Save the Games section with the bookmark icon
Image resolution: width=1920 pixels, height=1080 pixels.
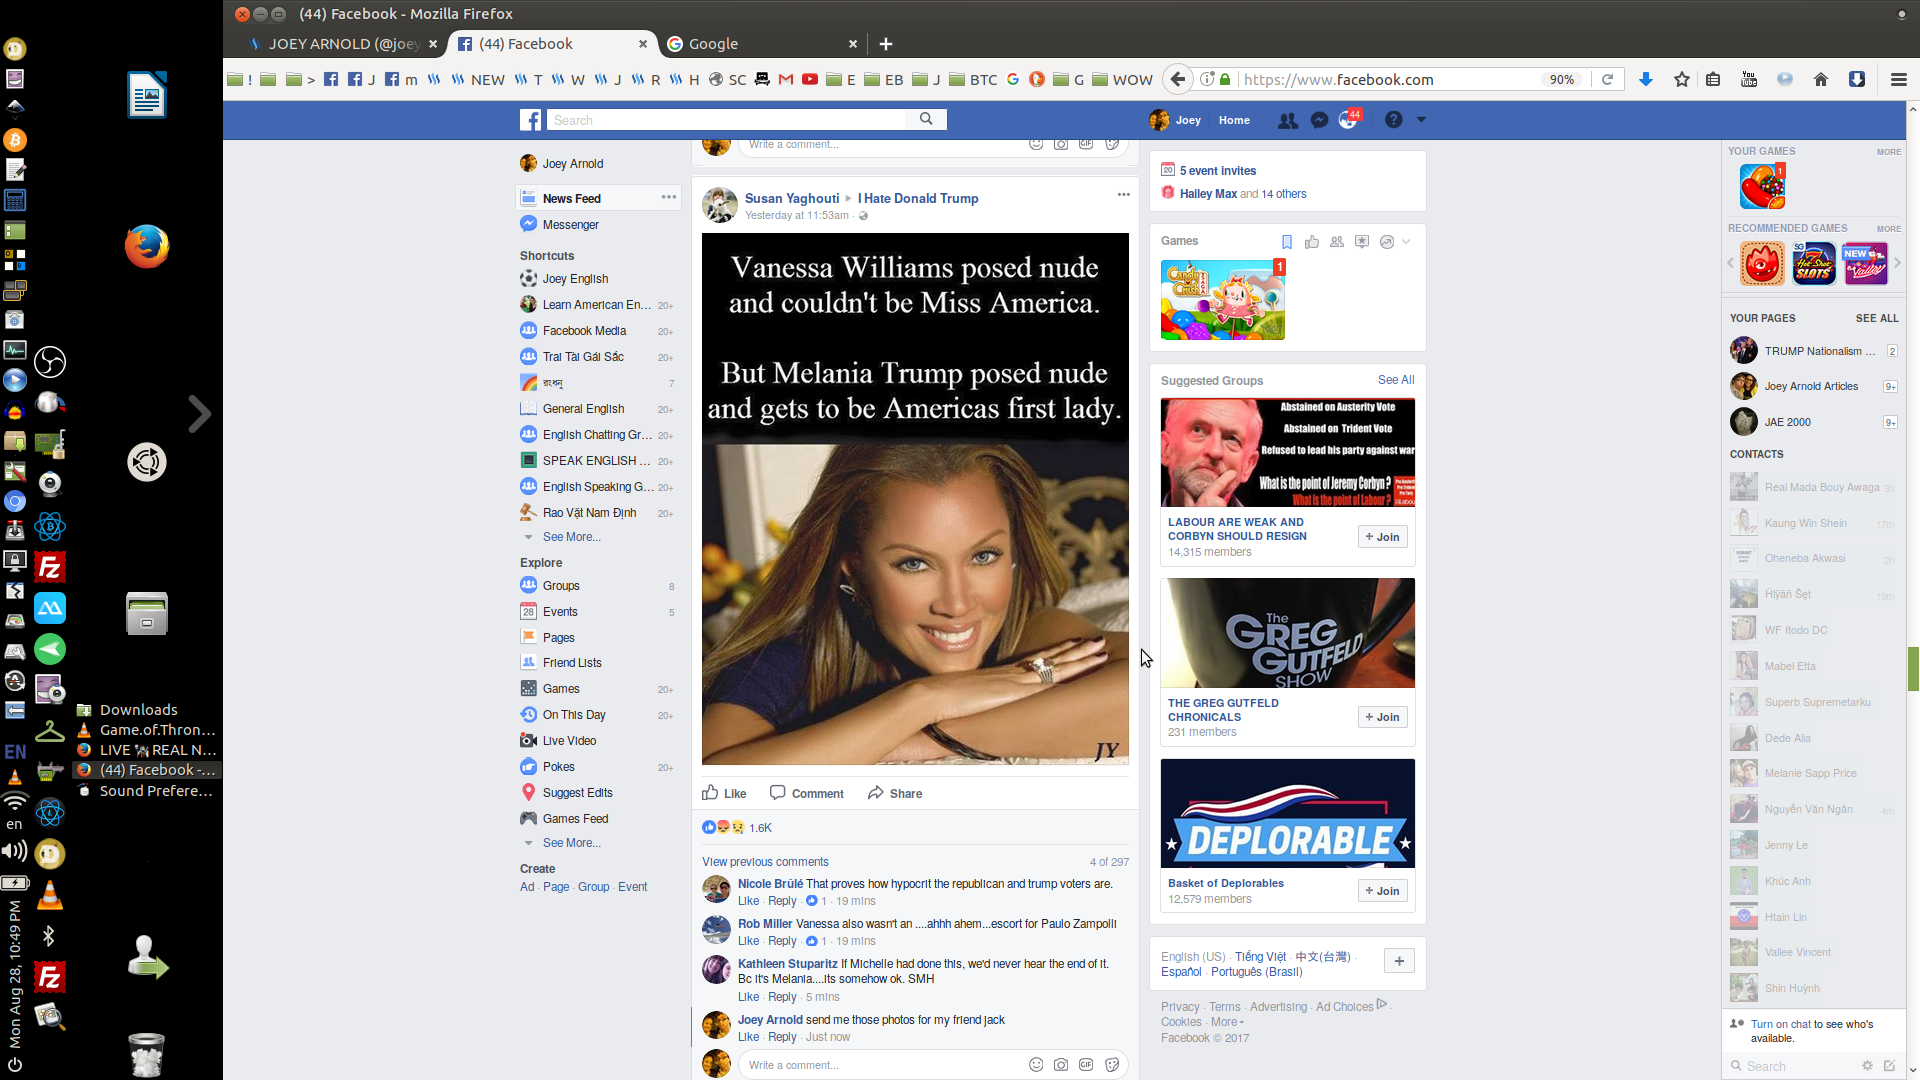click(x=1287, y=241)
